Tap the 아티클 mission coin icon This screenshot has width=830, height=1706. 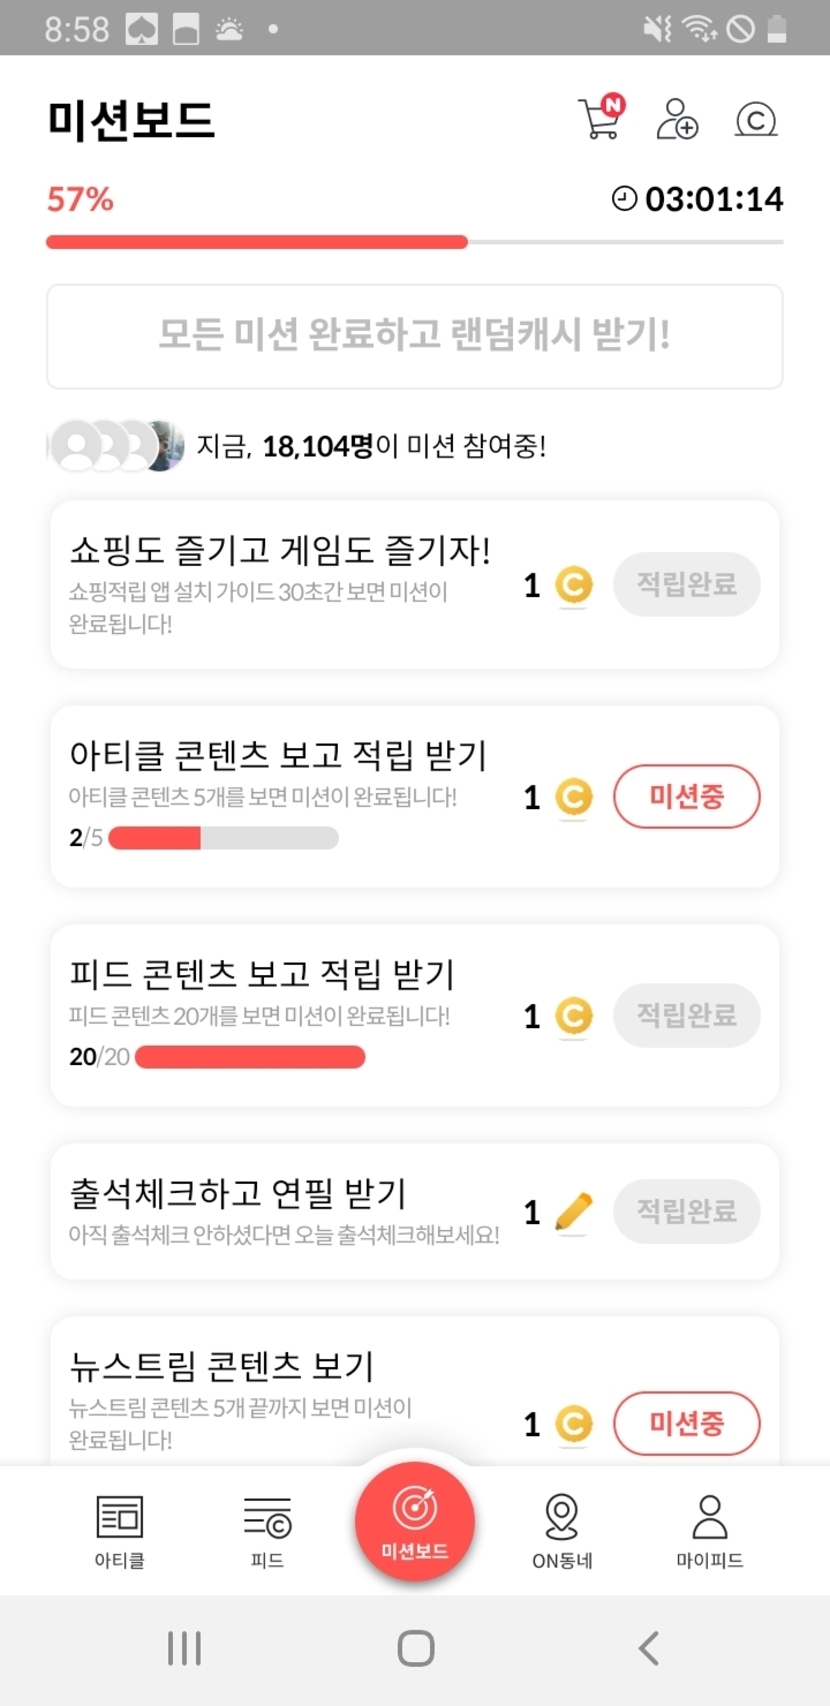pyautogui.click(x=573, y=797)
